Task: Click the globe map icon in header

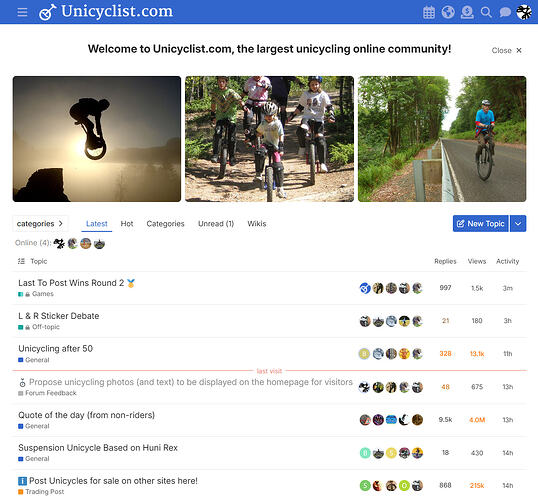Action: pyautogui.click(x=448, y=12)
